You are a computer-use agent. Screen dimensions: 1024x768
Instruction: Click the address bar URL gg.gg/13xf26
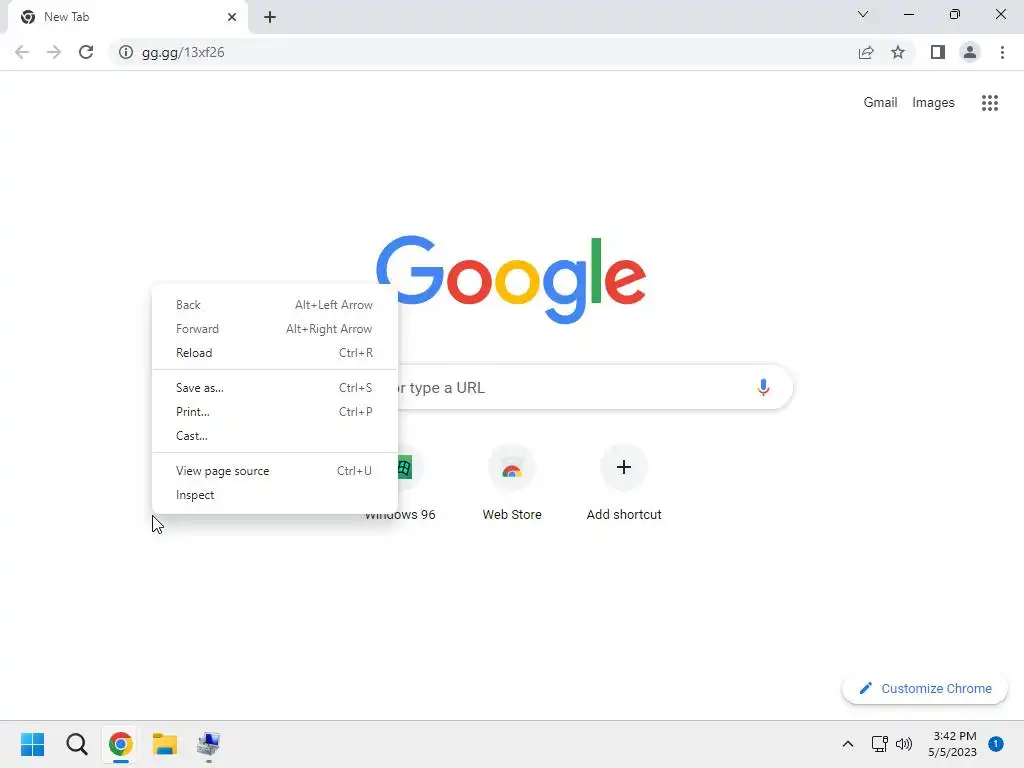[183, 52]
